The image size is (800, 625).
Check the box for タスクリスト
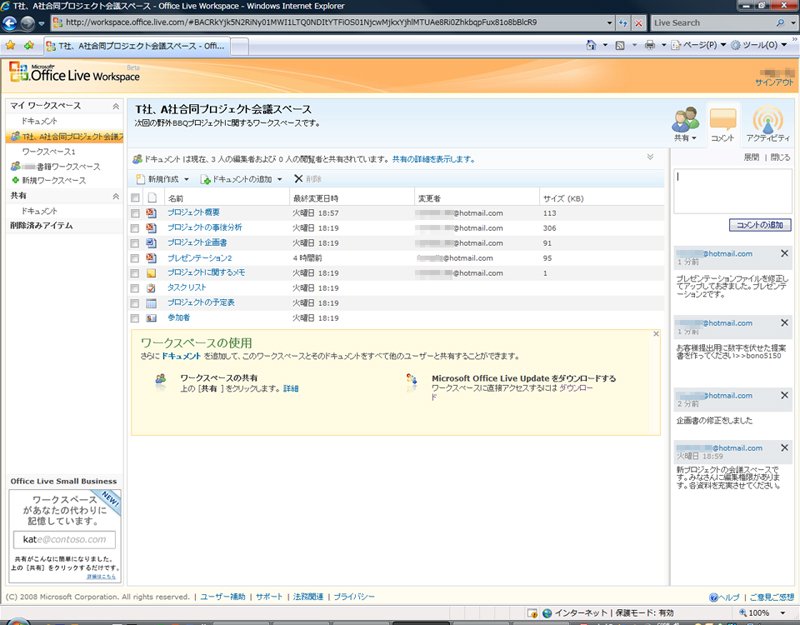pos(135,288)
